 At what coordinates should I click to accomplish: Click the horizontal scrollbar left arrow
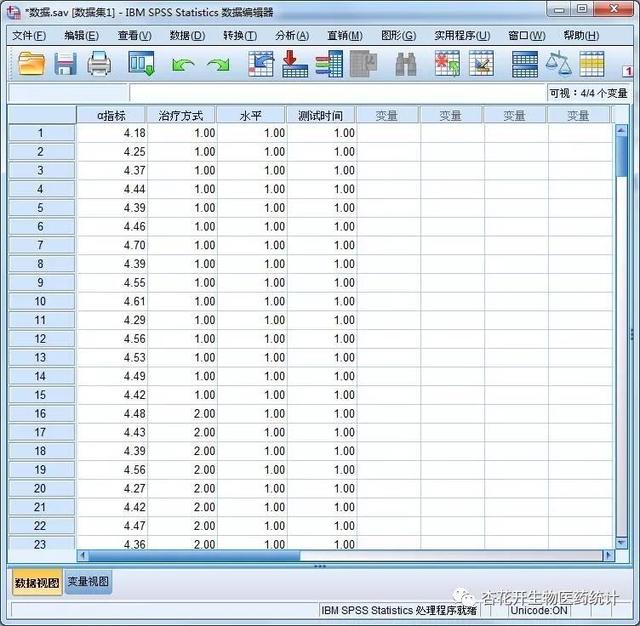[83, 555]
